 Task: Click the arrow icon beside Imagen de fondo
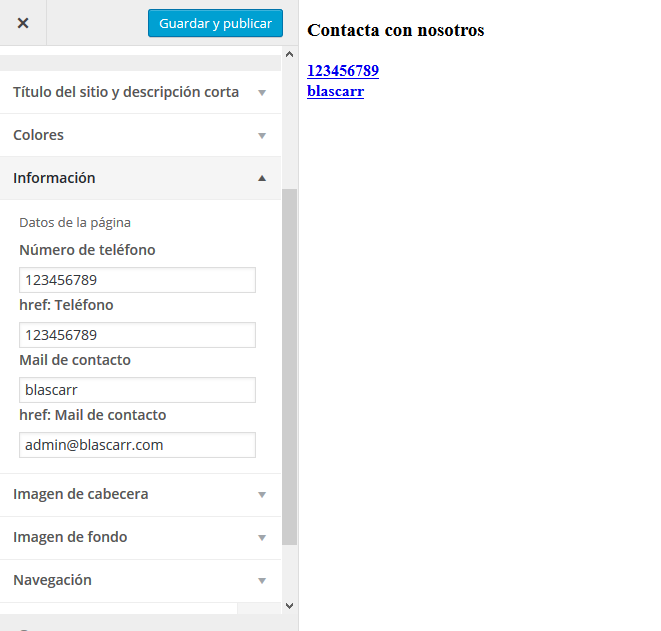pyautogui.click(x=262, y=538)
